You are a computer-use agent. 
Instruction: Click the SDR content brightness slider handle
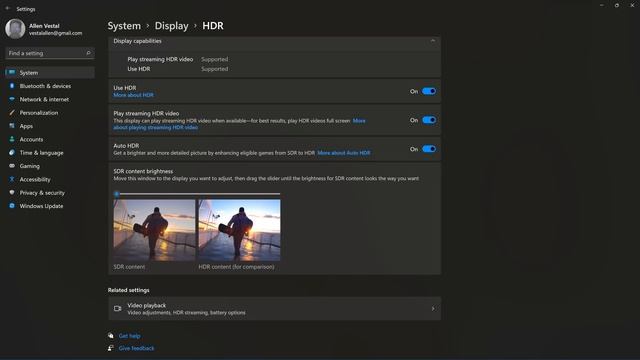116,194
